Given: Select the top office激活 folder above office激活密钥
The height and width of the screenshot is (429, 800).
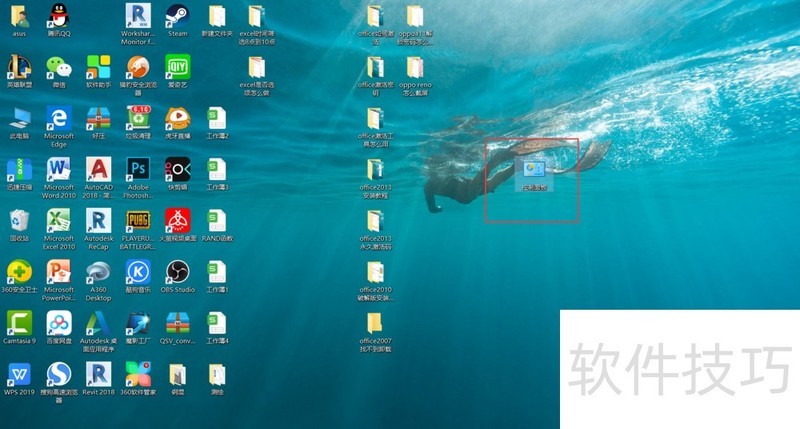Looking at the screenshot, I should click(x=376, y=16).
